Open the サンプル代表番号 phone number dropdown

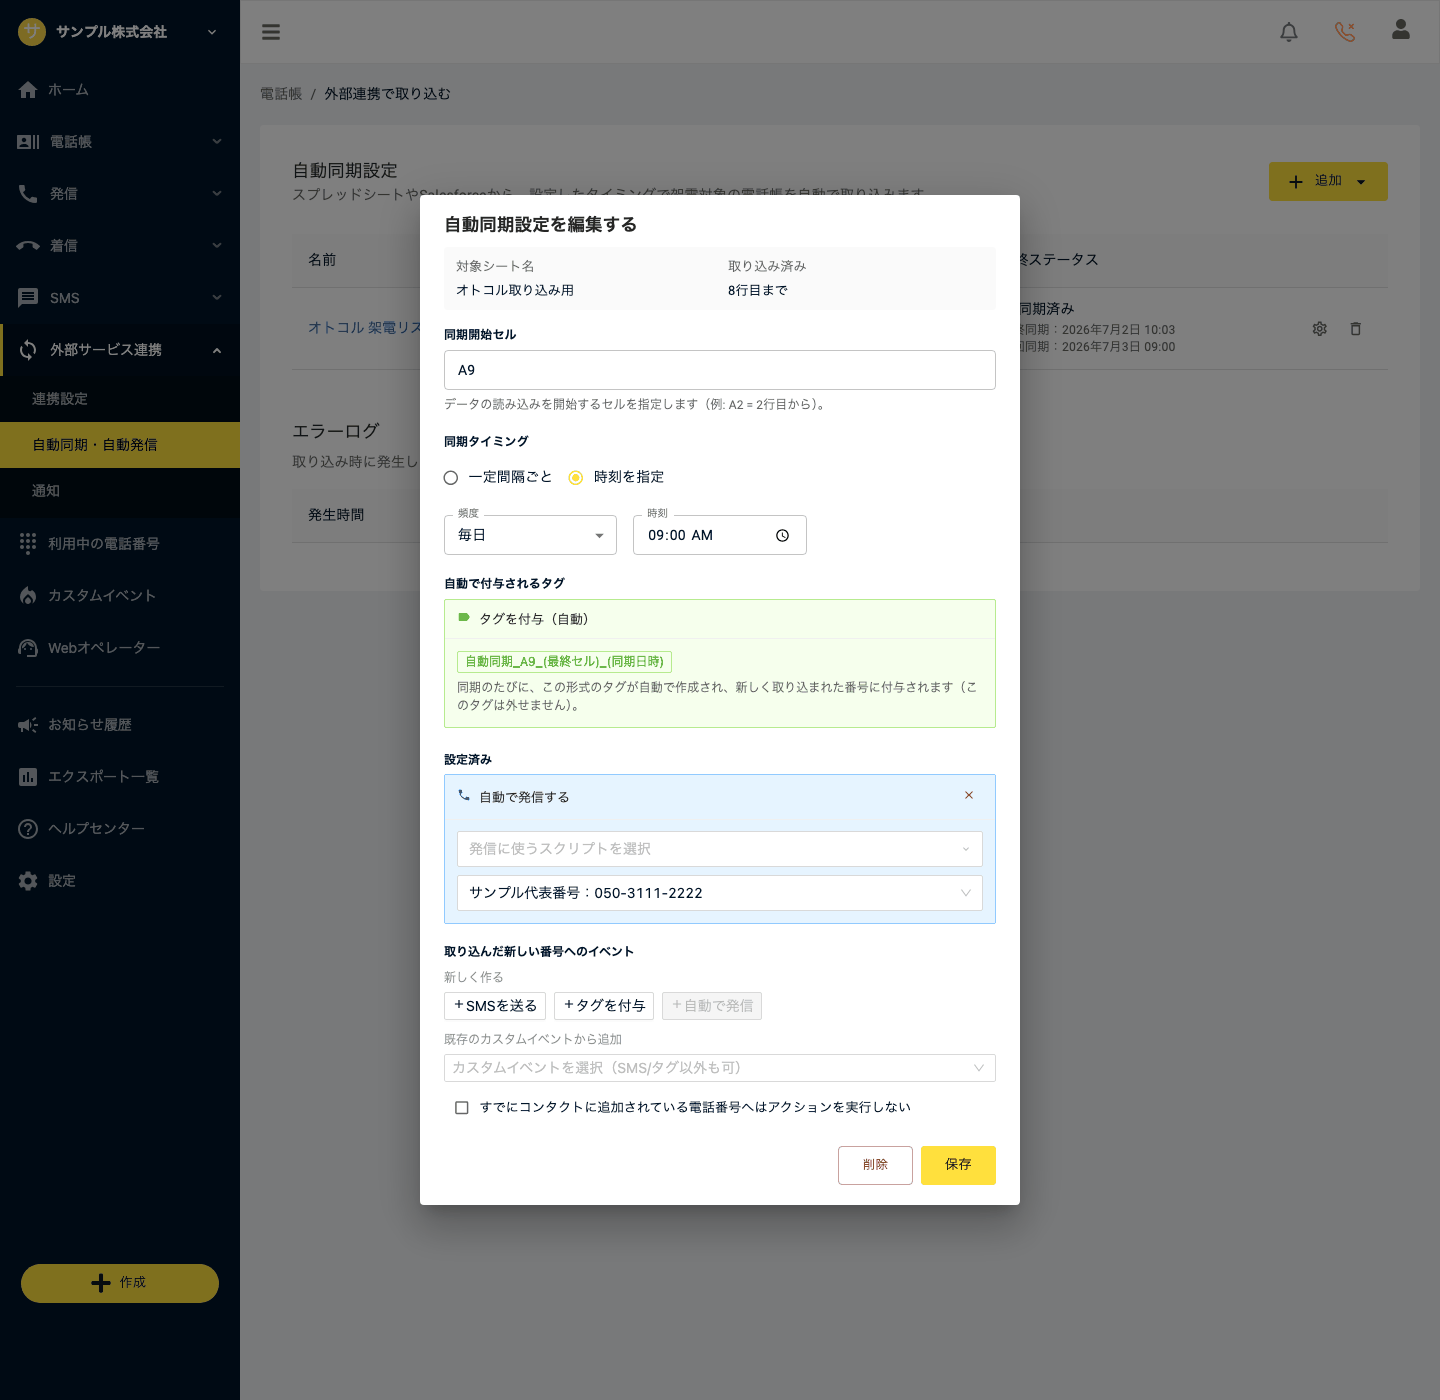[720, 893]
